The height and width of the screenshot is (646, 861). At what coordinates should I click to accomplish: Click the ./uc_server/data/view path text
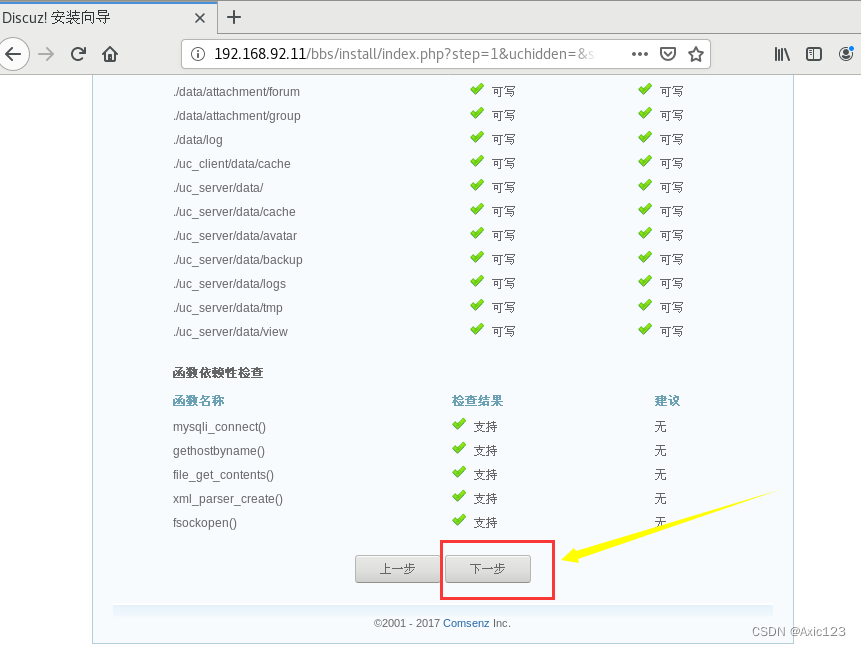(230, 332)
